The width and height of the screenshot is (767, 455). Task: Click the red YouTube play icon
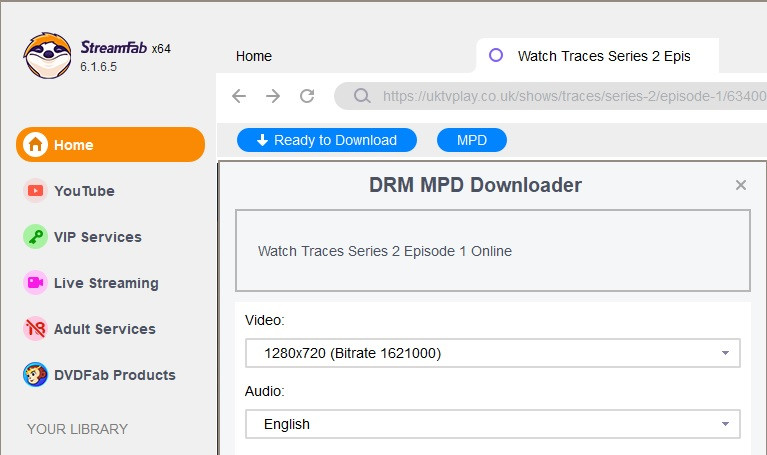pyautogui.click(x=35, y=190)
